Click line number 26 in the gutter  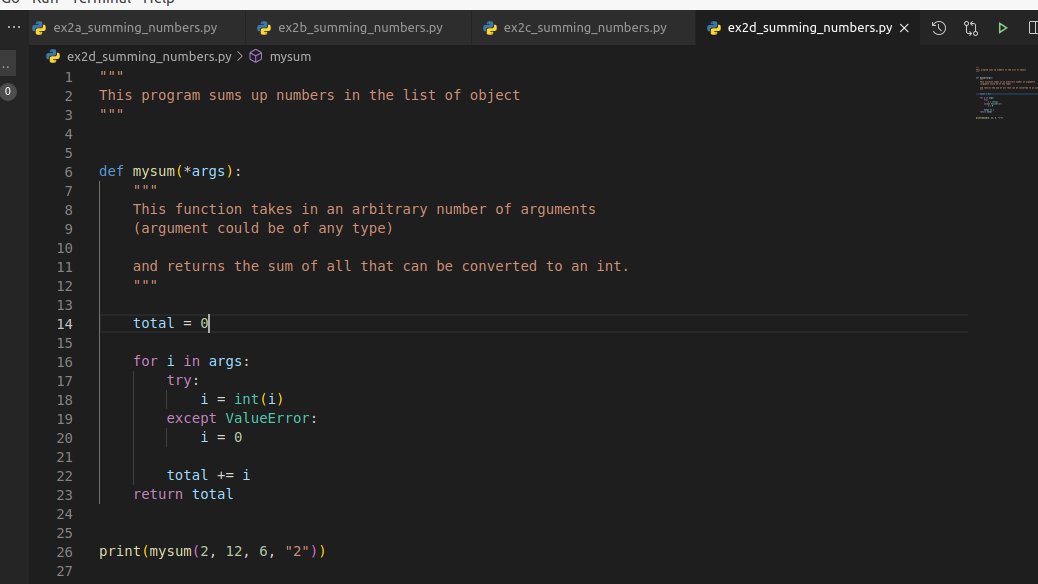[x=64, y=552]
